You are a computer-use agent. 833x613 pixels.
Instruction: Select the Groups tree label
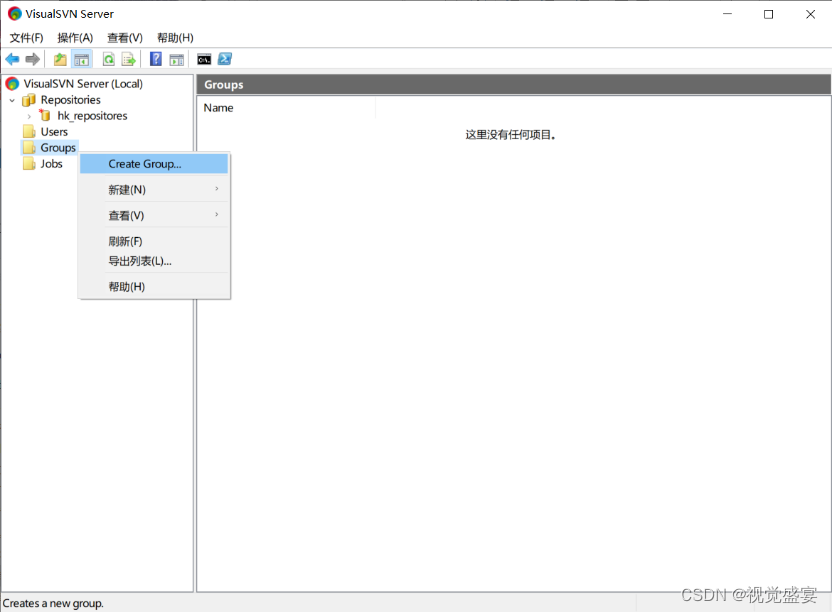point(58,148)
